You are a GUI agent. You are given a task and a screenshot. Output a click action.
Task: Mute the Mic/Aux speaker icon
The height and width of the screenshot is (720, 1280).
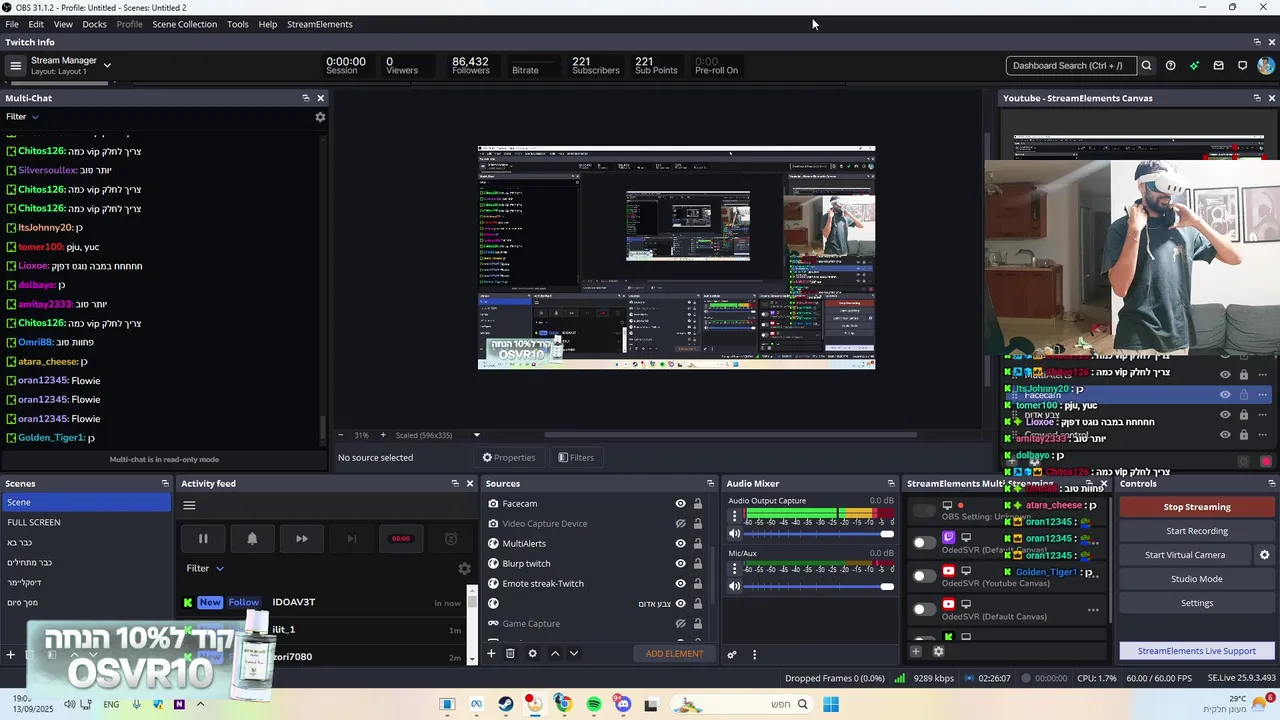coord(735,587)
